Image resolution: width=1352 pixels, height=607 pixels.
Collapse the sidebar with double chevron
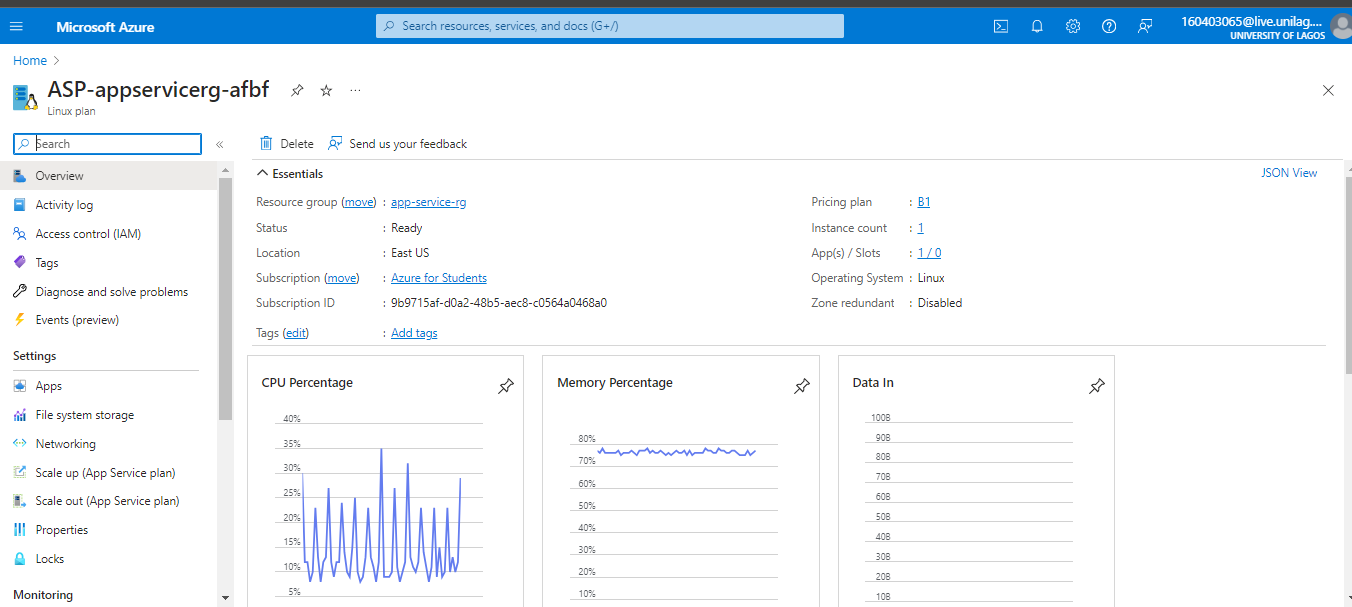(x=220, y=144)
